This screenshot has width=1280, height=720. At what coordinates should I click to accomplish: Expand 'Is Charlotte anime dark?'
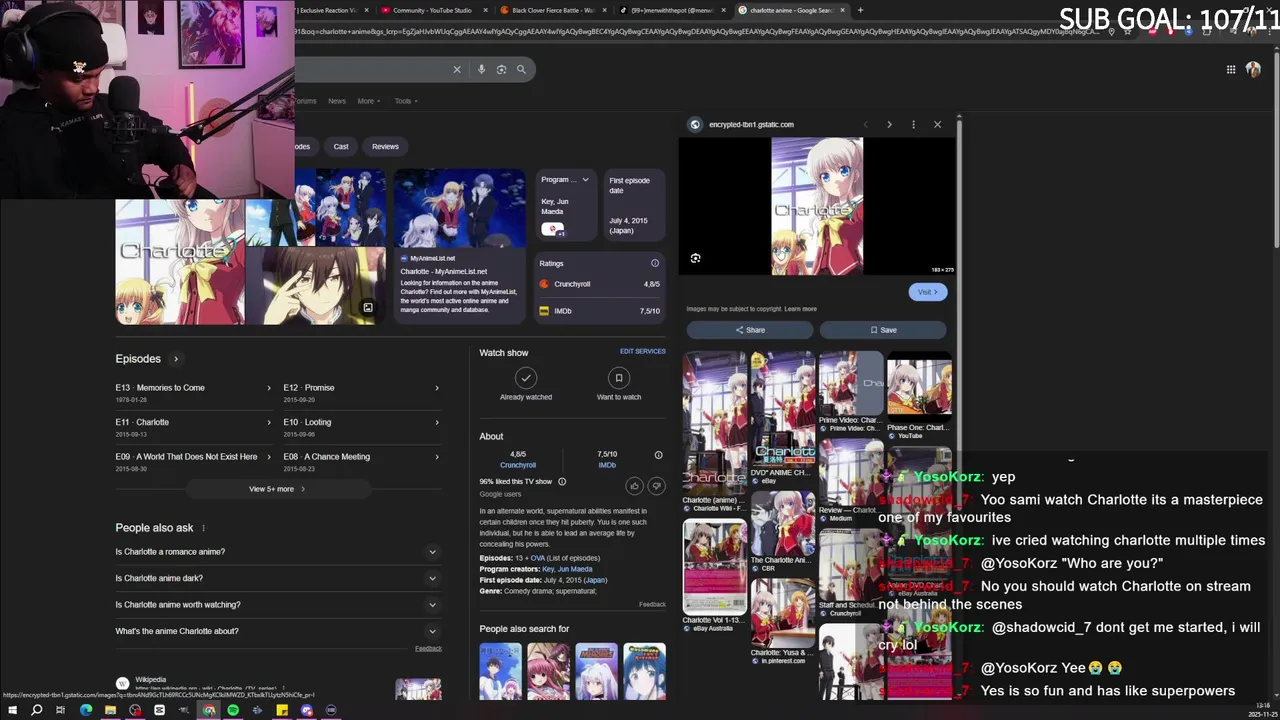tap(277, 578)
